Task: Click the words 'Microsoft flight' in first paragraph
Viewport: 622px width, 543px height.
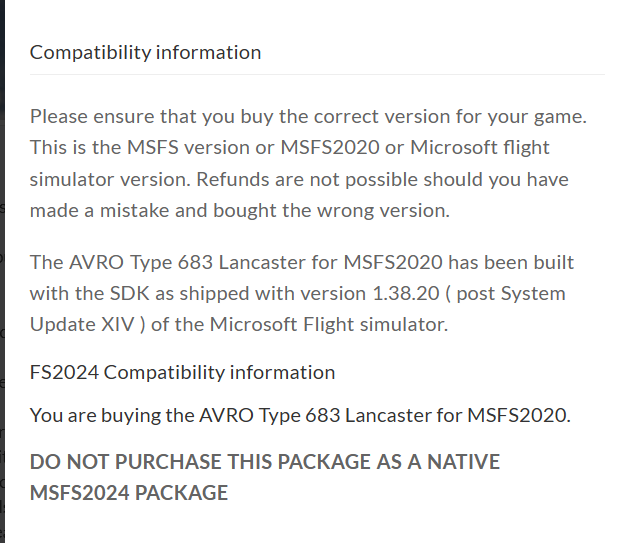Action: click(x=480, y=148)
